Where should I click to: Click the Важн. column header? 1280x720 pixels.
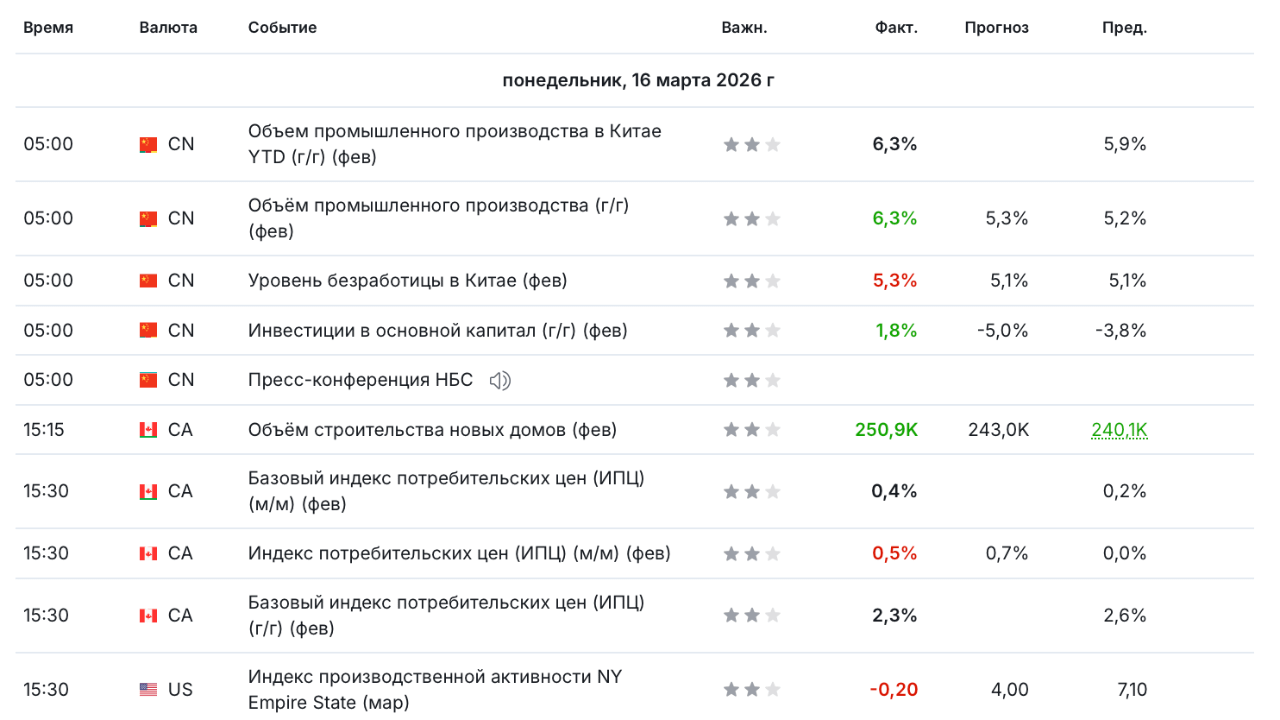coord(744,28)
